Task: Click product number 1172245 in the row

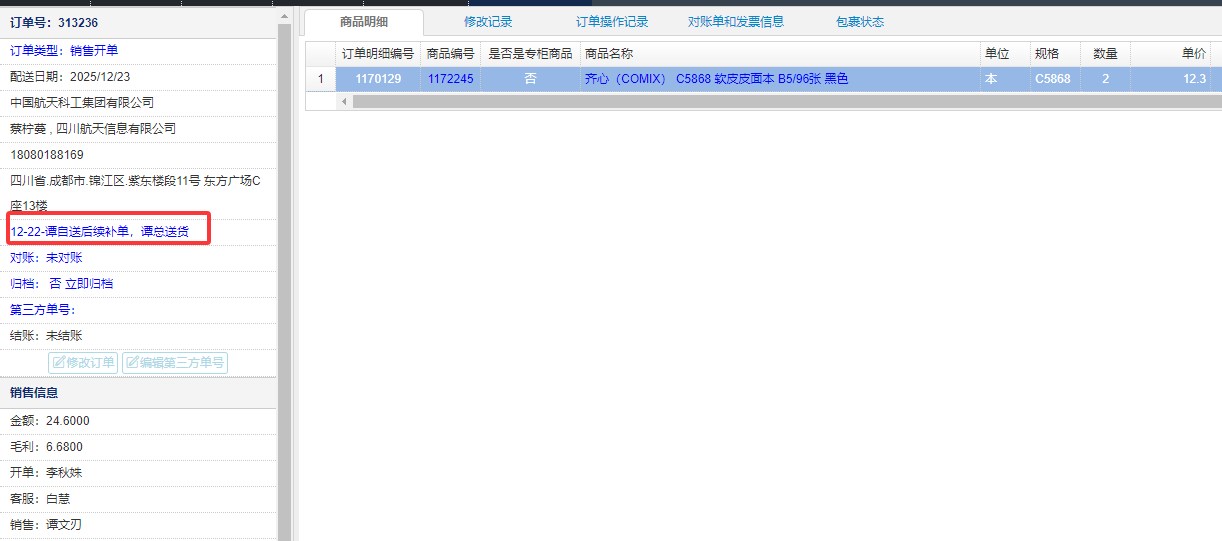Action: pos(450,79)
